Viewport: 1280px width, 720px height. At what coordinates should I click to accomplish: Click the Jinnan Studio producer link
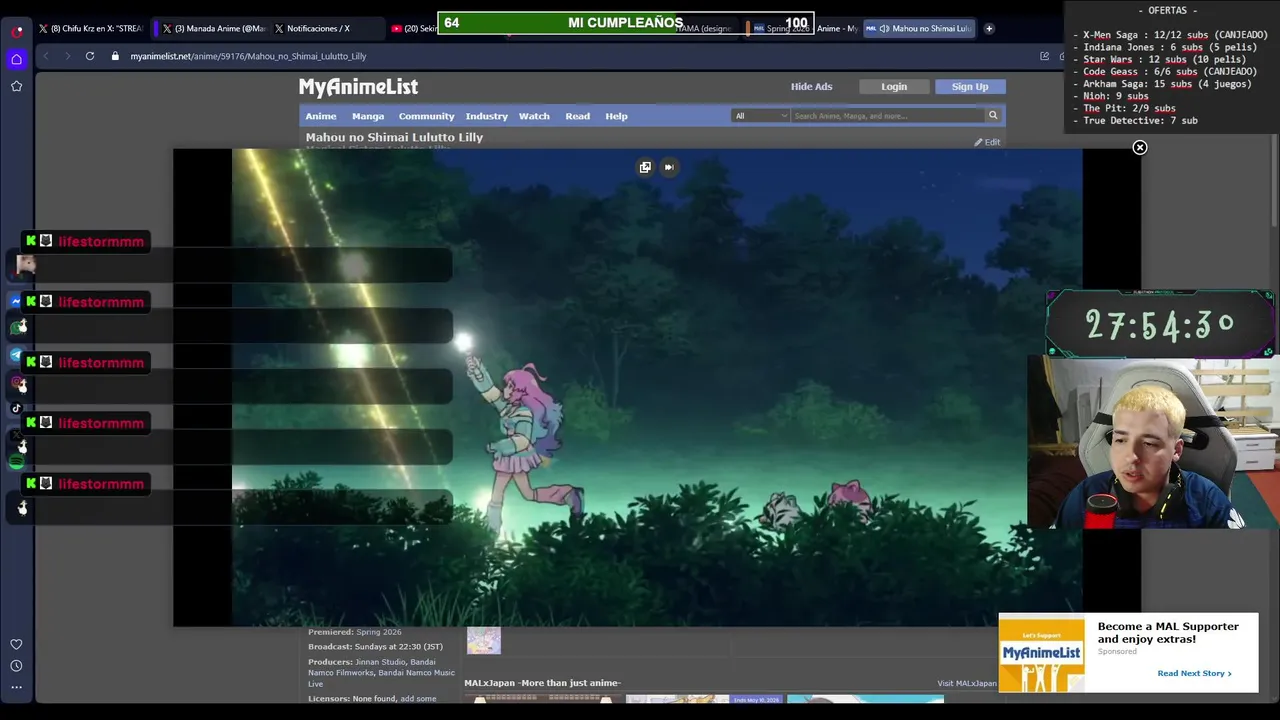380,662
